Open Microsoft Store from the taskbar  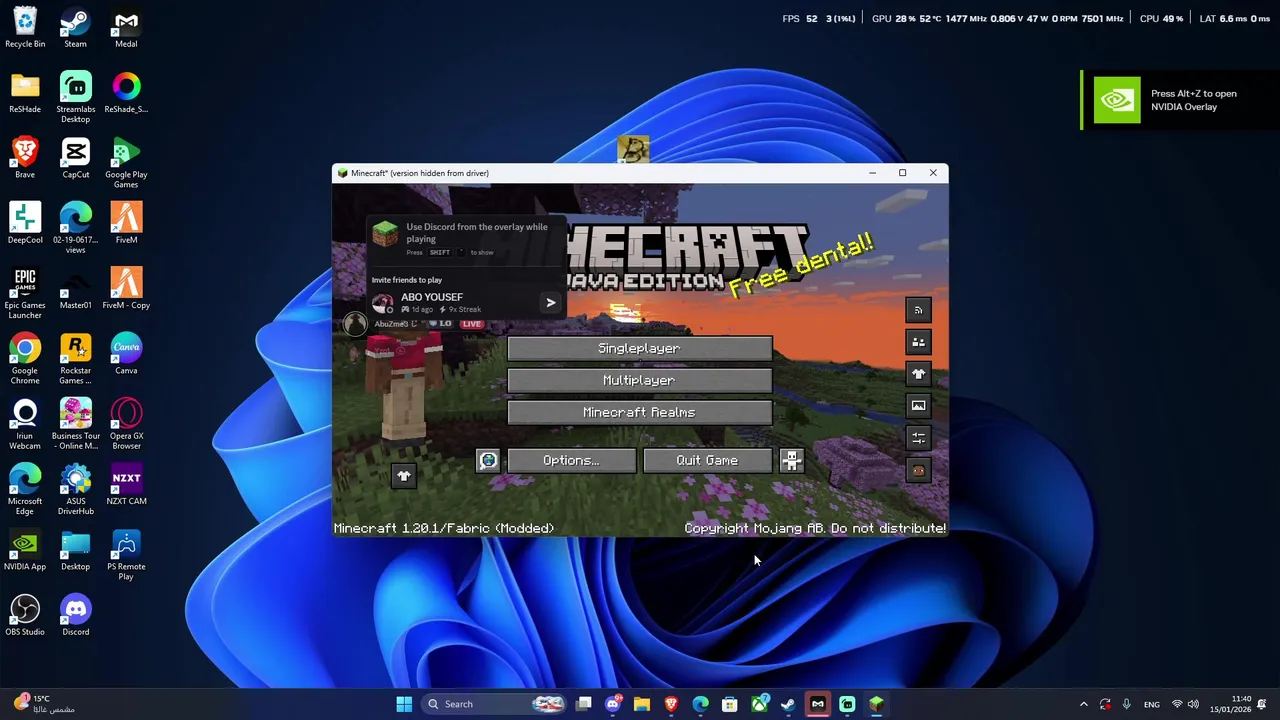coord(730,704)
